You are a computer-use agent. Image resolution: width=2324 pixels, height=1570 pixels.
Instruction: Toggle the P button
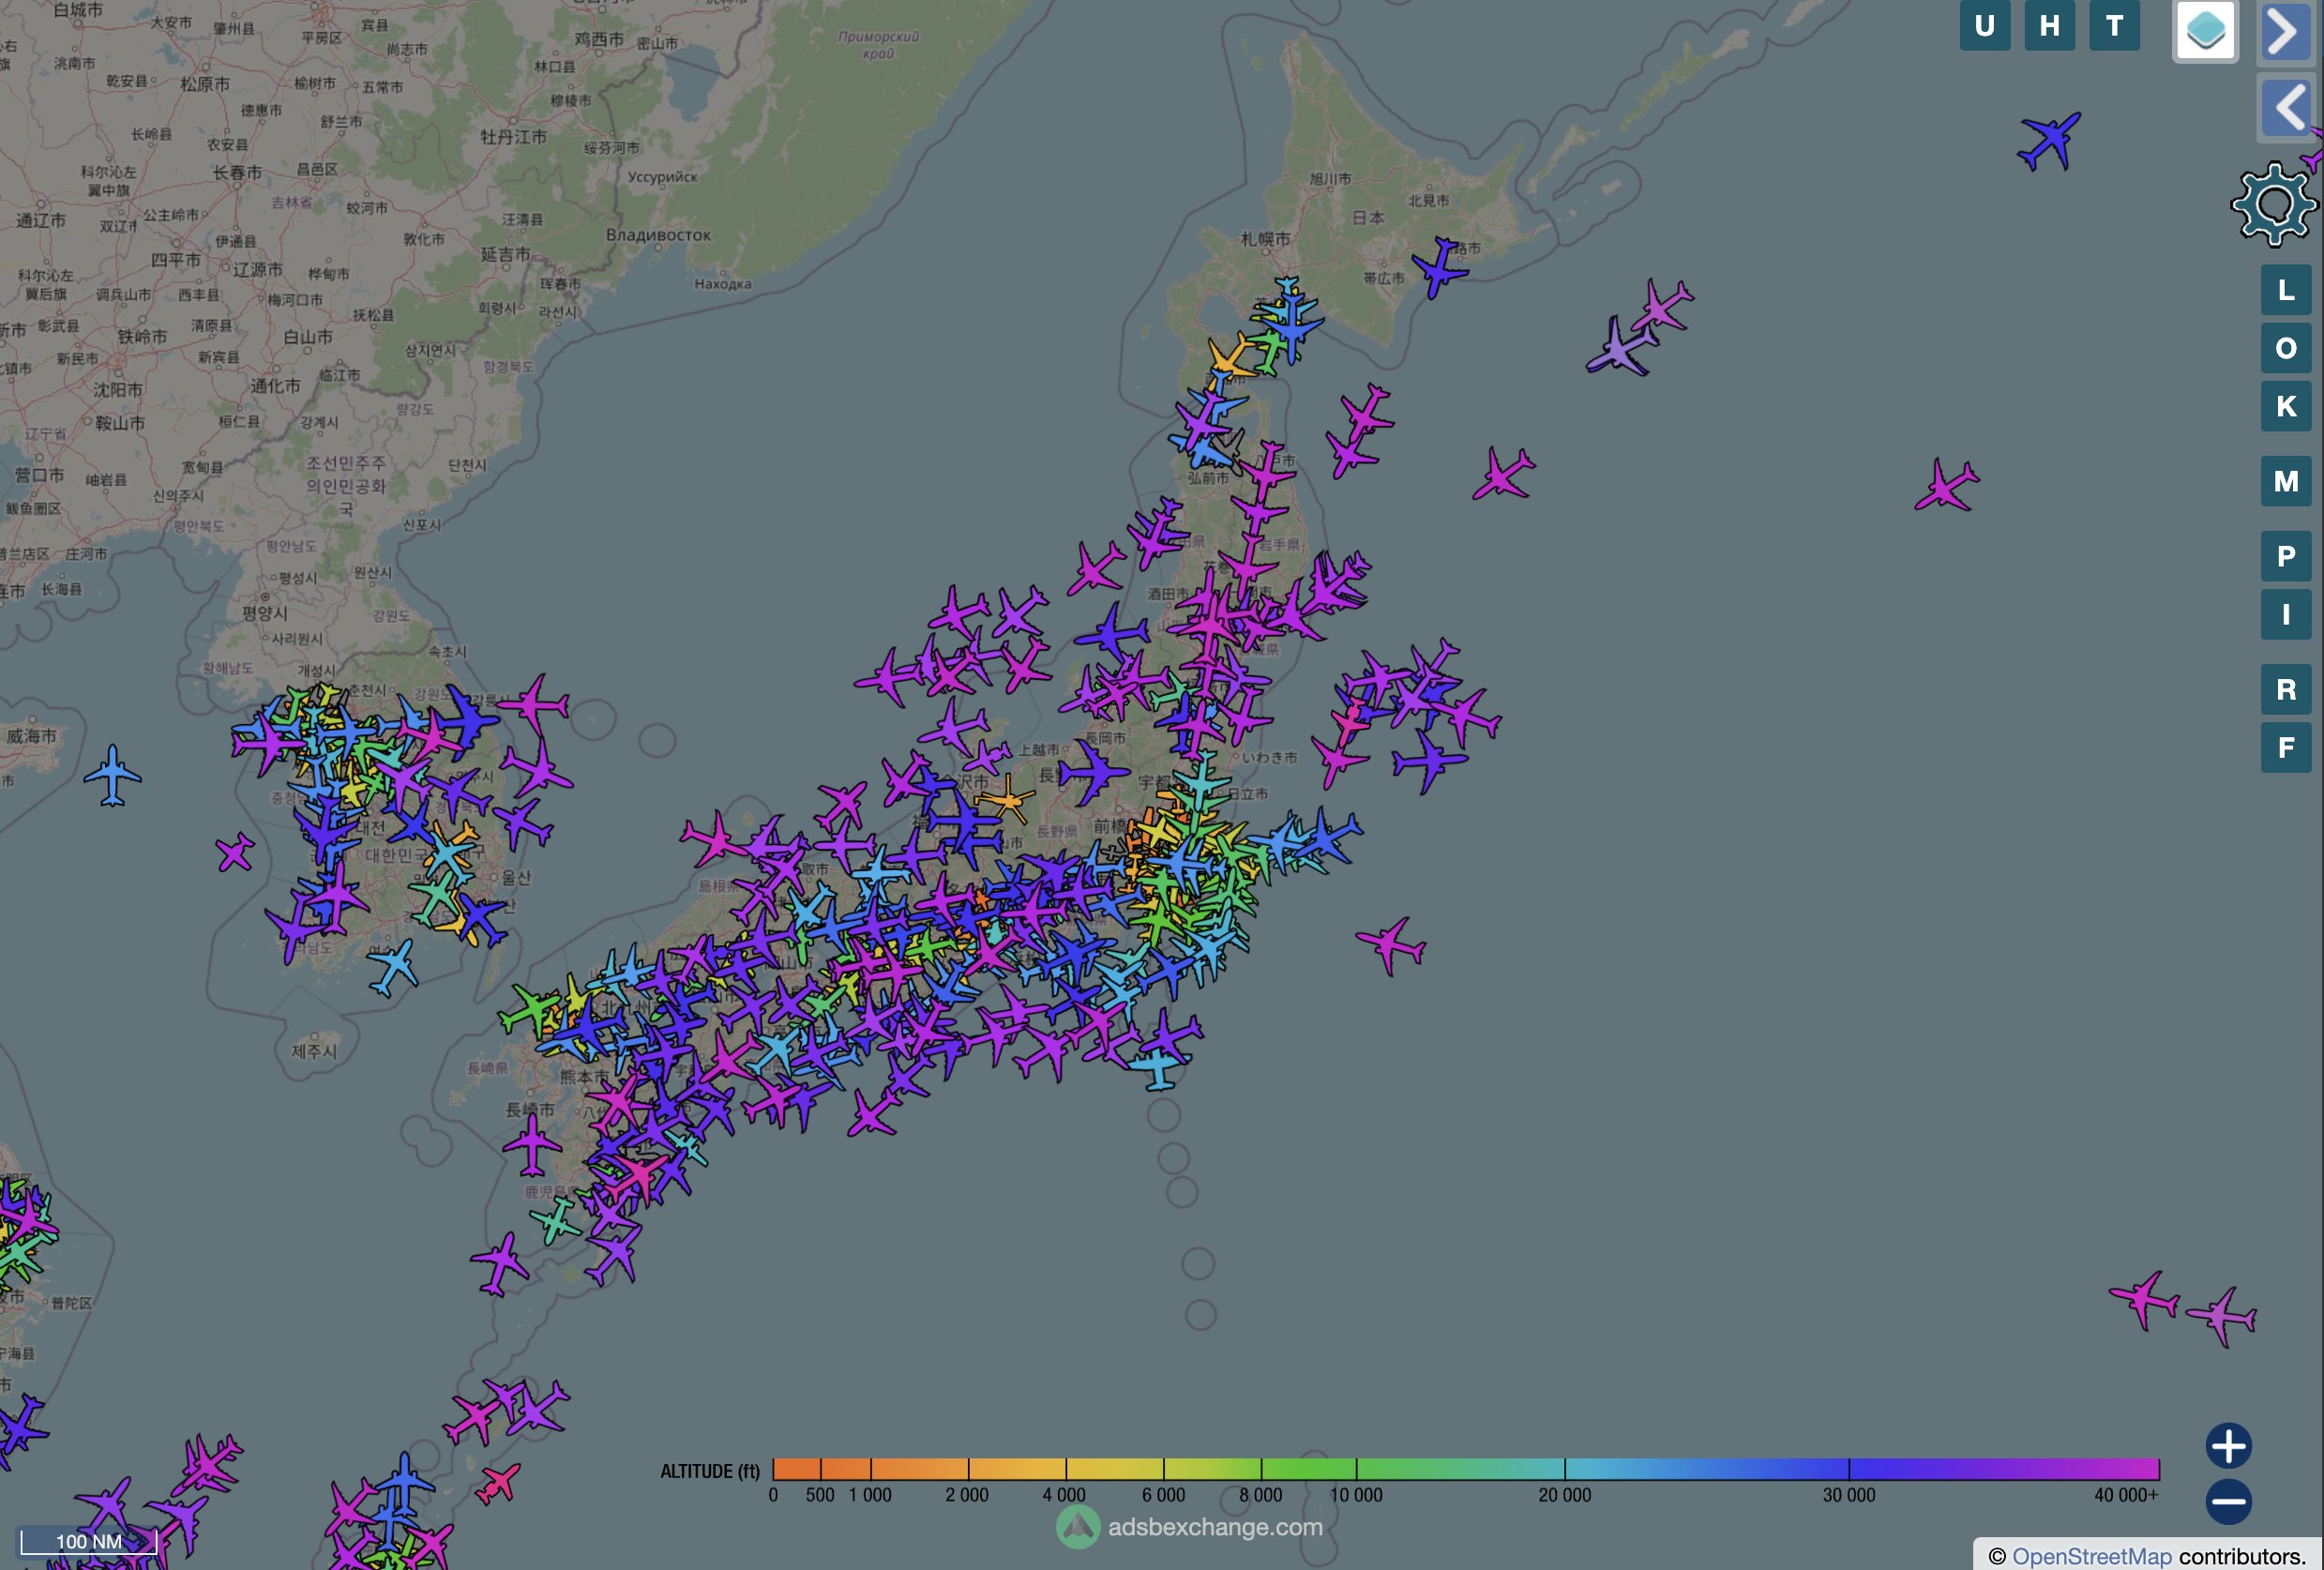pyautogui.click(x=2285, y=556)
